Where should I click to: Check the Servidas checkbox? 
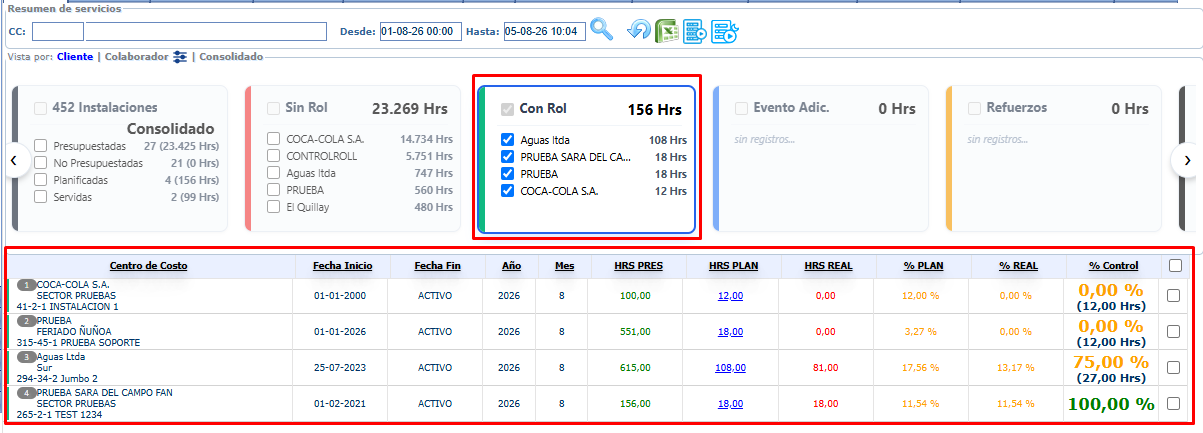(40, 196)
